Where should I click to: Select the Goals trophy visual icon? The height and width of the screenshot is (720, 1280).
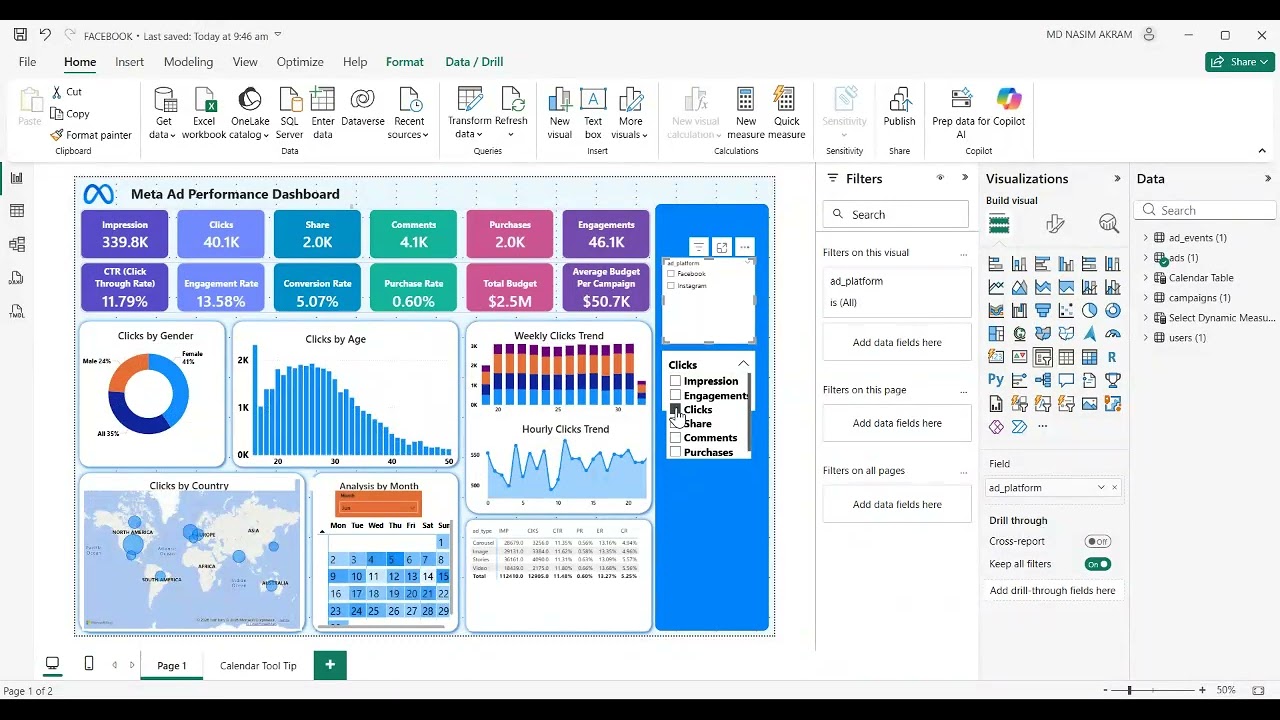(x=1112, y=380)
